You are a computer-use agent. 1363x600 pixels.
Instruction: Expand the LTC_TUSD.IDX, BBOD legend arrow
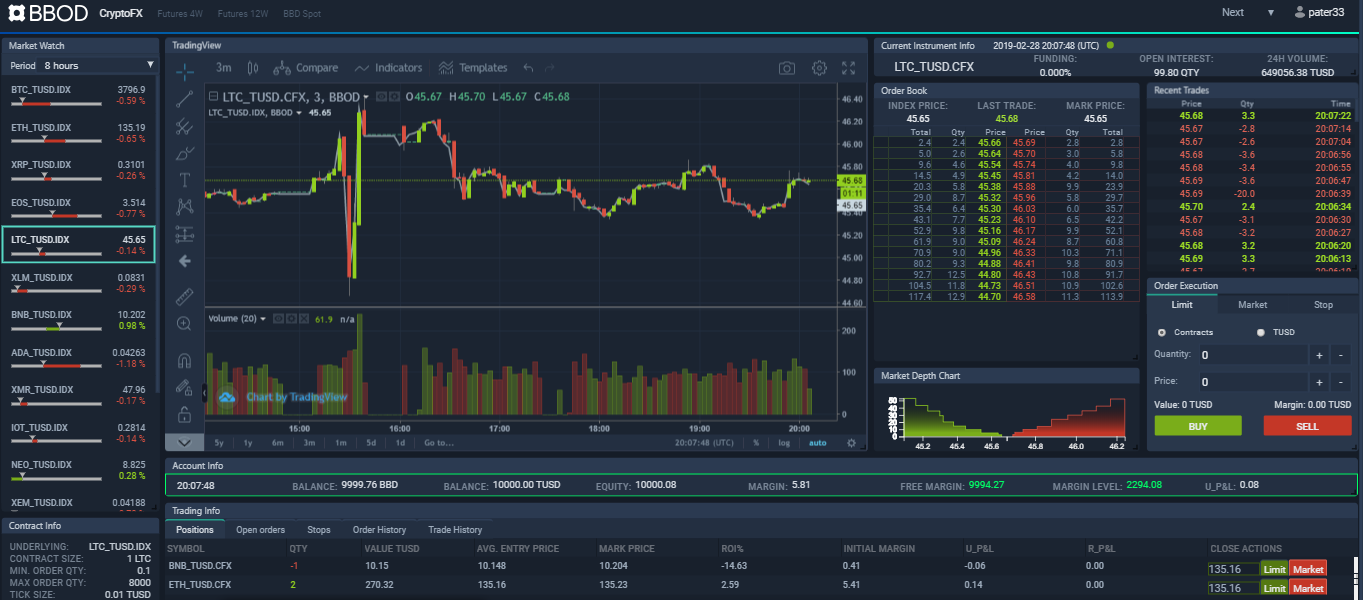point(300,113)
